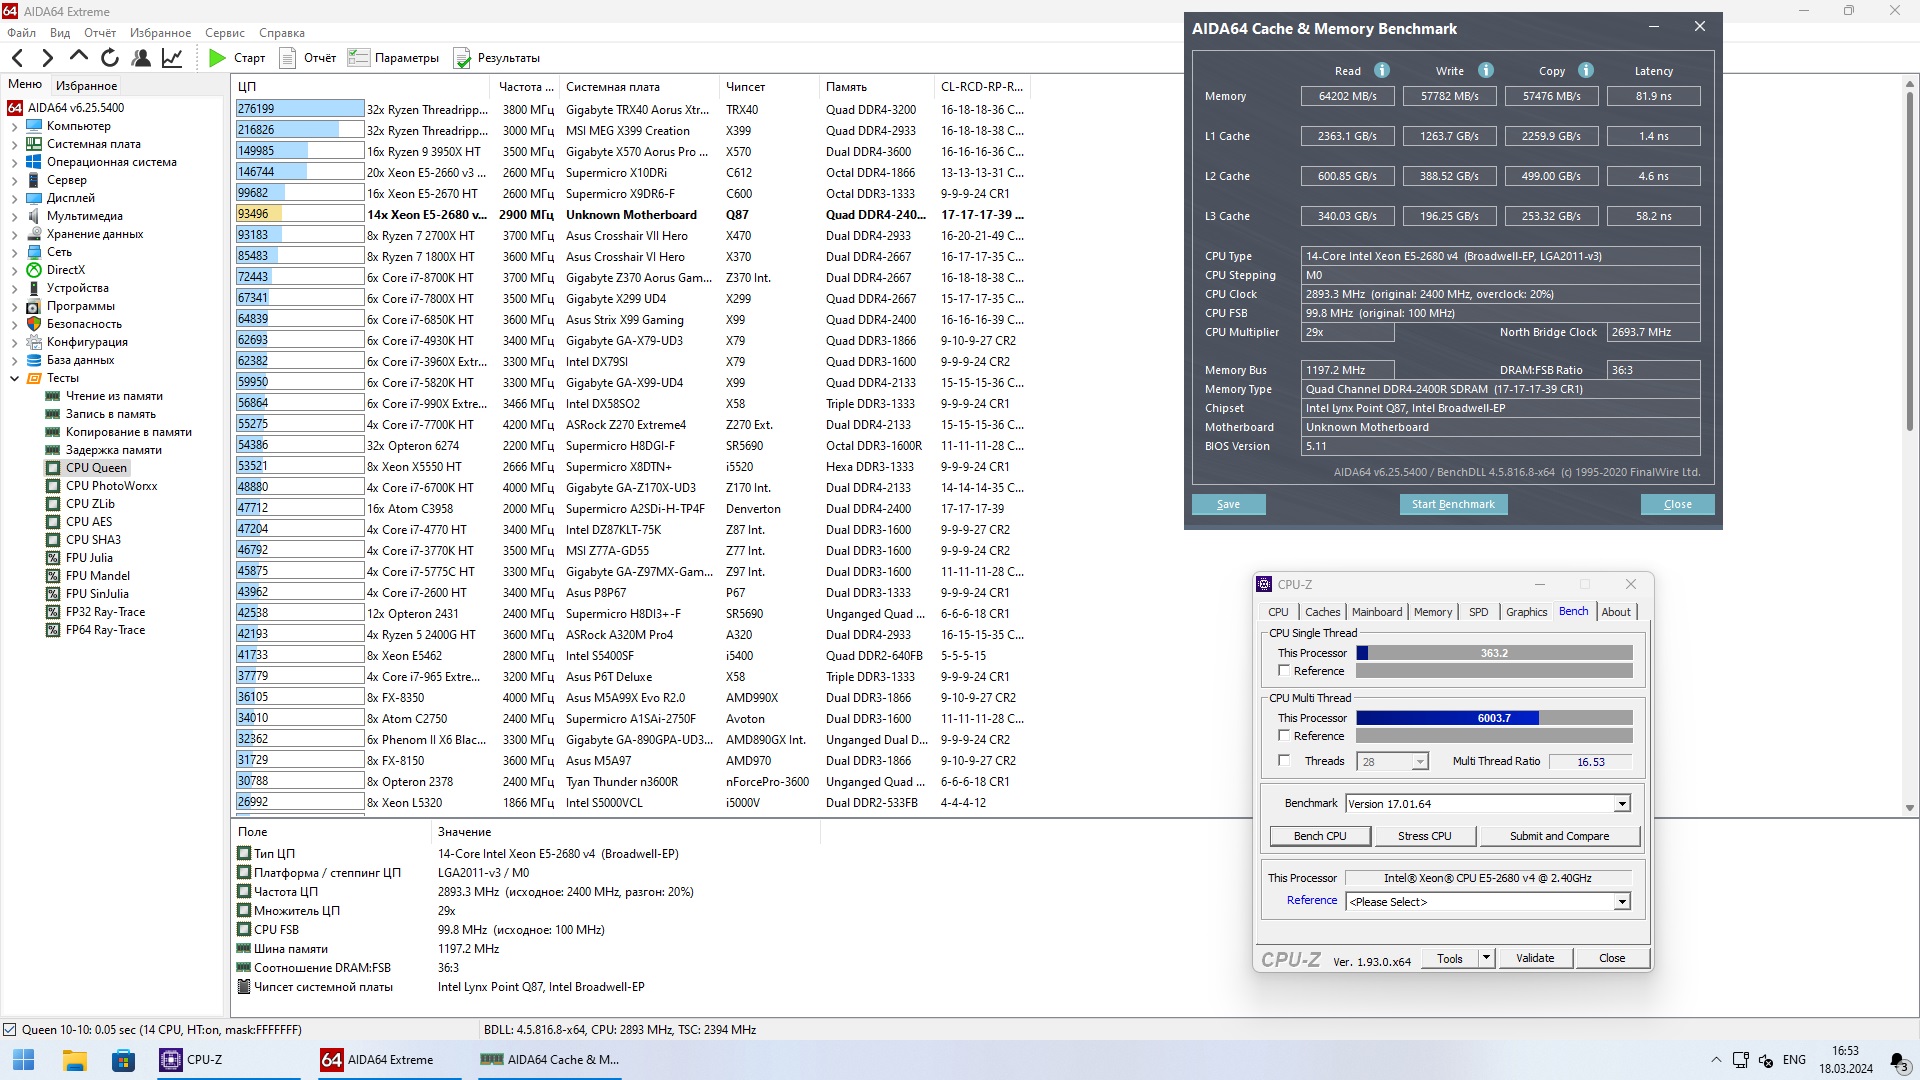The width and height of the screenshot is (1920, 1080).
Task: Select AIDA64 v6.25.5400 root tree icon
Action: pos(15,108)
